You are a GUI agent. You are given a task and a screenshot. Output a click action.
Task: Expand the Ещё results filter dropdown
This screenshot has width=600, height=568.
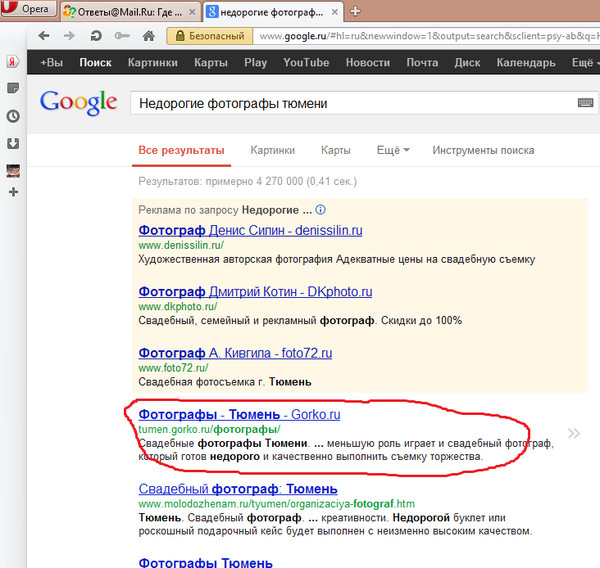pos(393,150)
